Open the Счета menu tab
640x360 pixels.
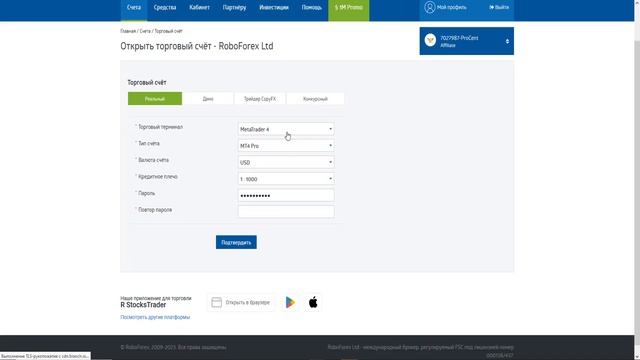[134, 8]
